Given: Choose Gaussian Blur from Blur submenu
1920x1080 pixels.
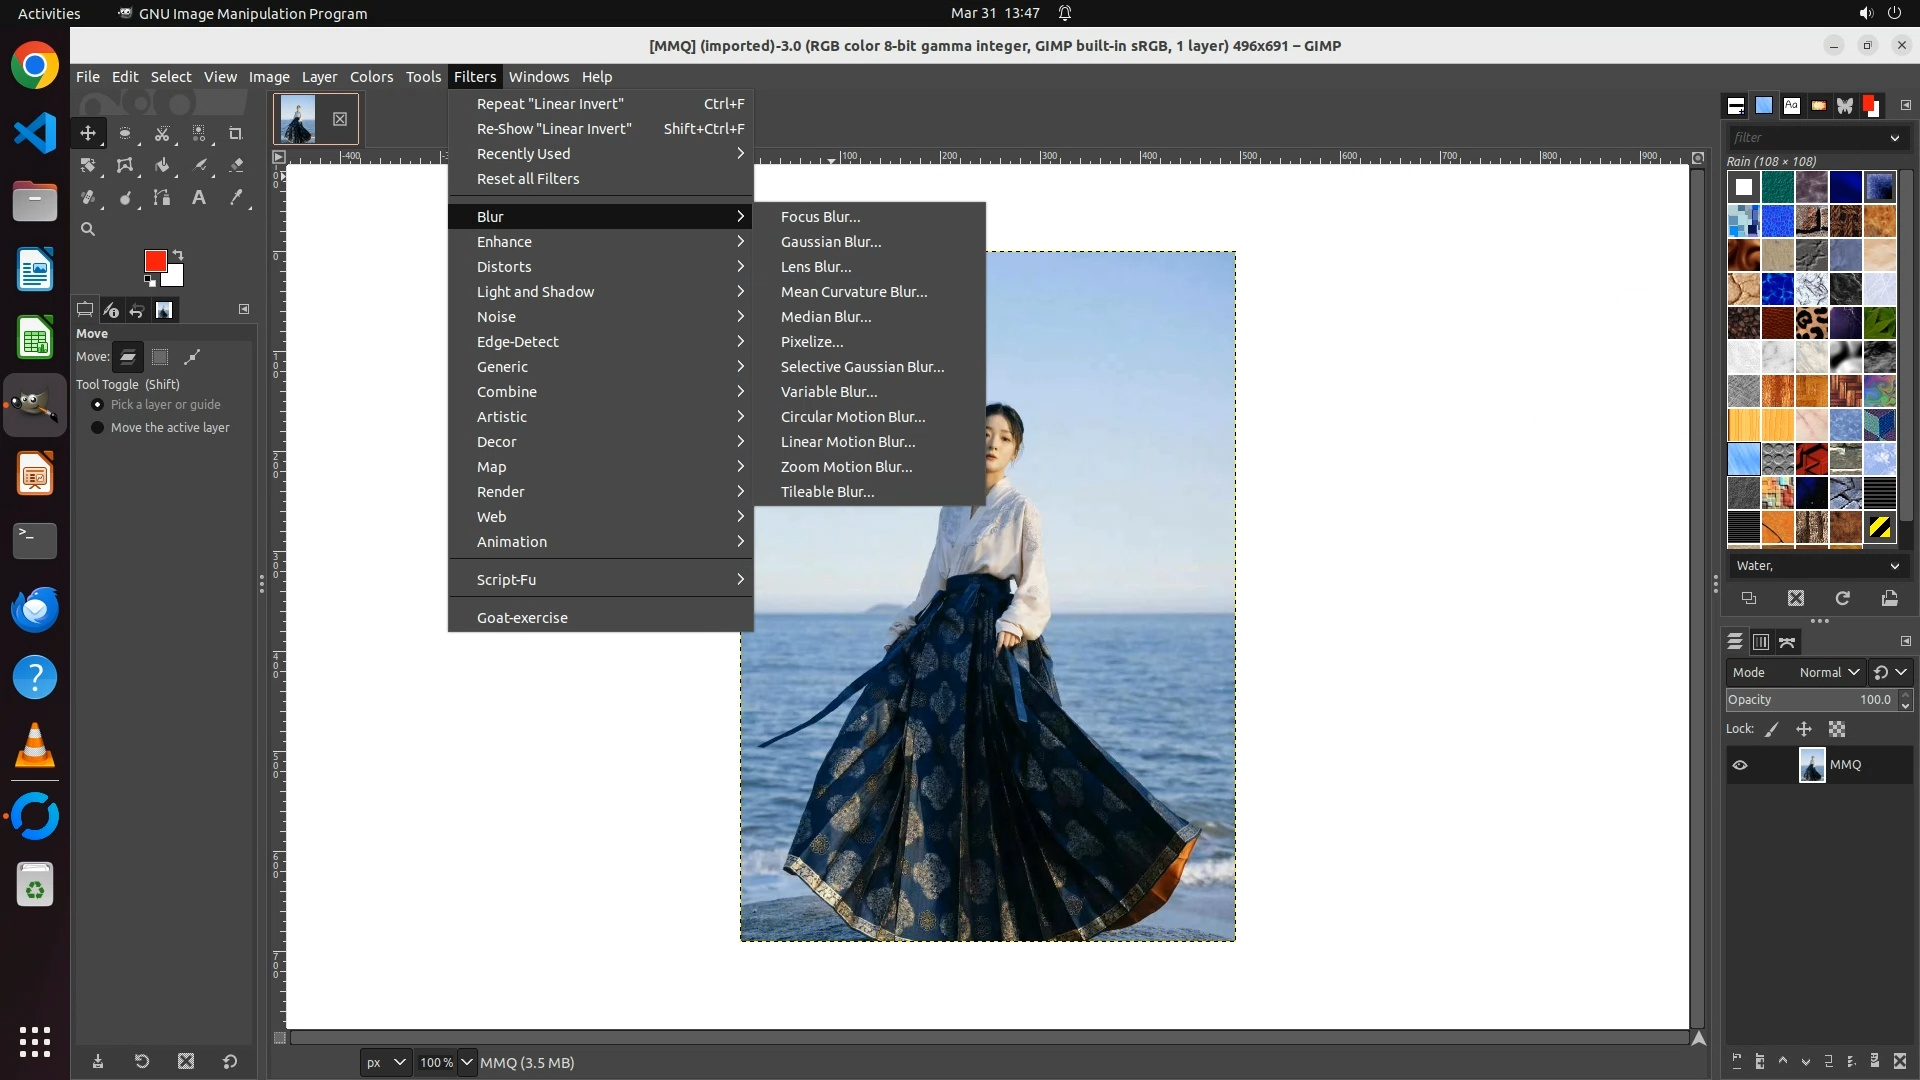Looking at the screenshot, I should (x=830, y=242).
